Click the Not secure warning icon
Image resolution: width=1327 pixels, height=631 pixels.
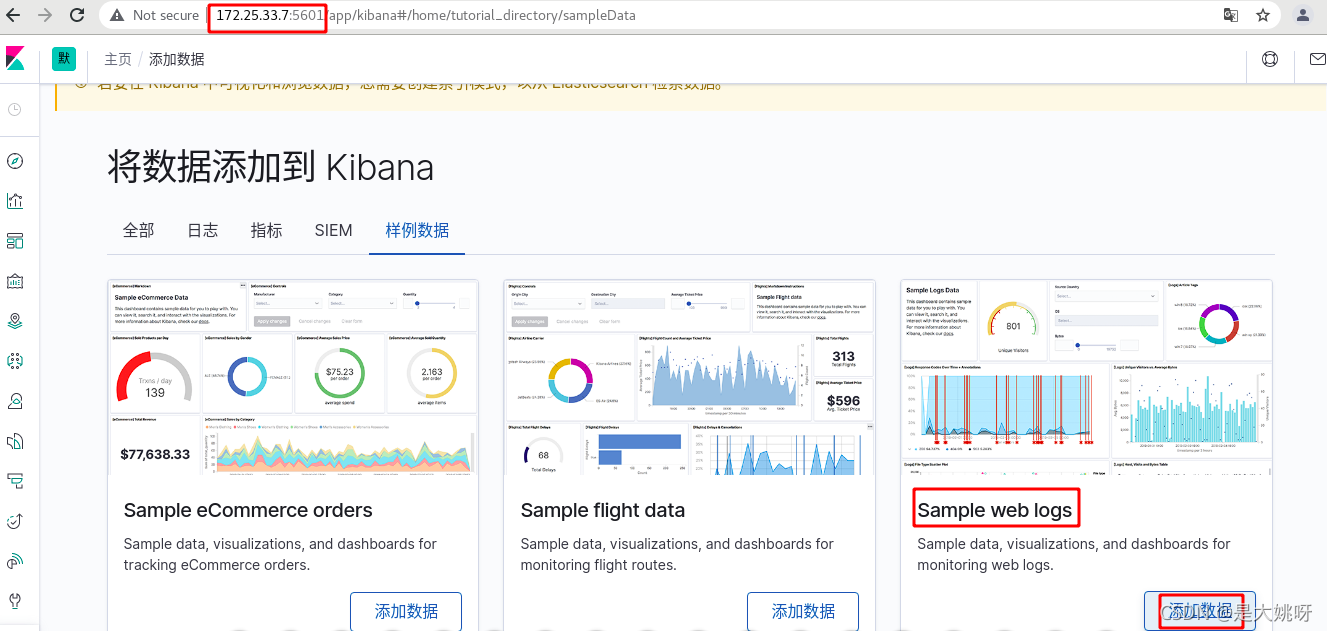tap(118, 16)
